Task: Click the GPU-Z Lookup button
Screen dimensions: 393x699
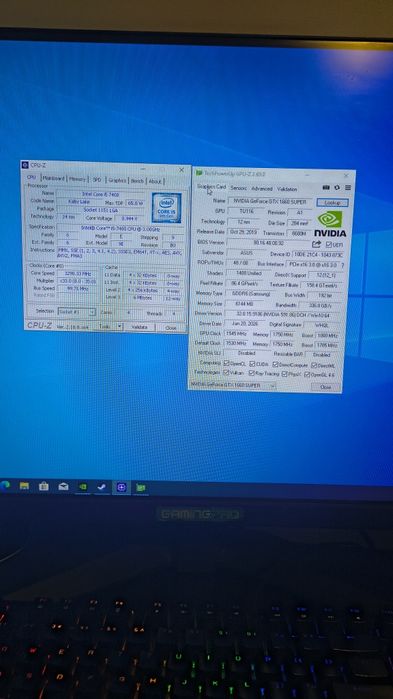Action: click(332, 202)
